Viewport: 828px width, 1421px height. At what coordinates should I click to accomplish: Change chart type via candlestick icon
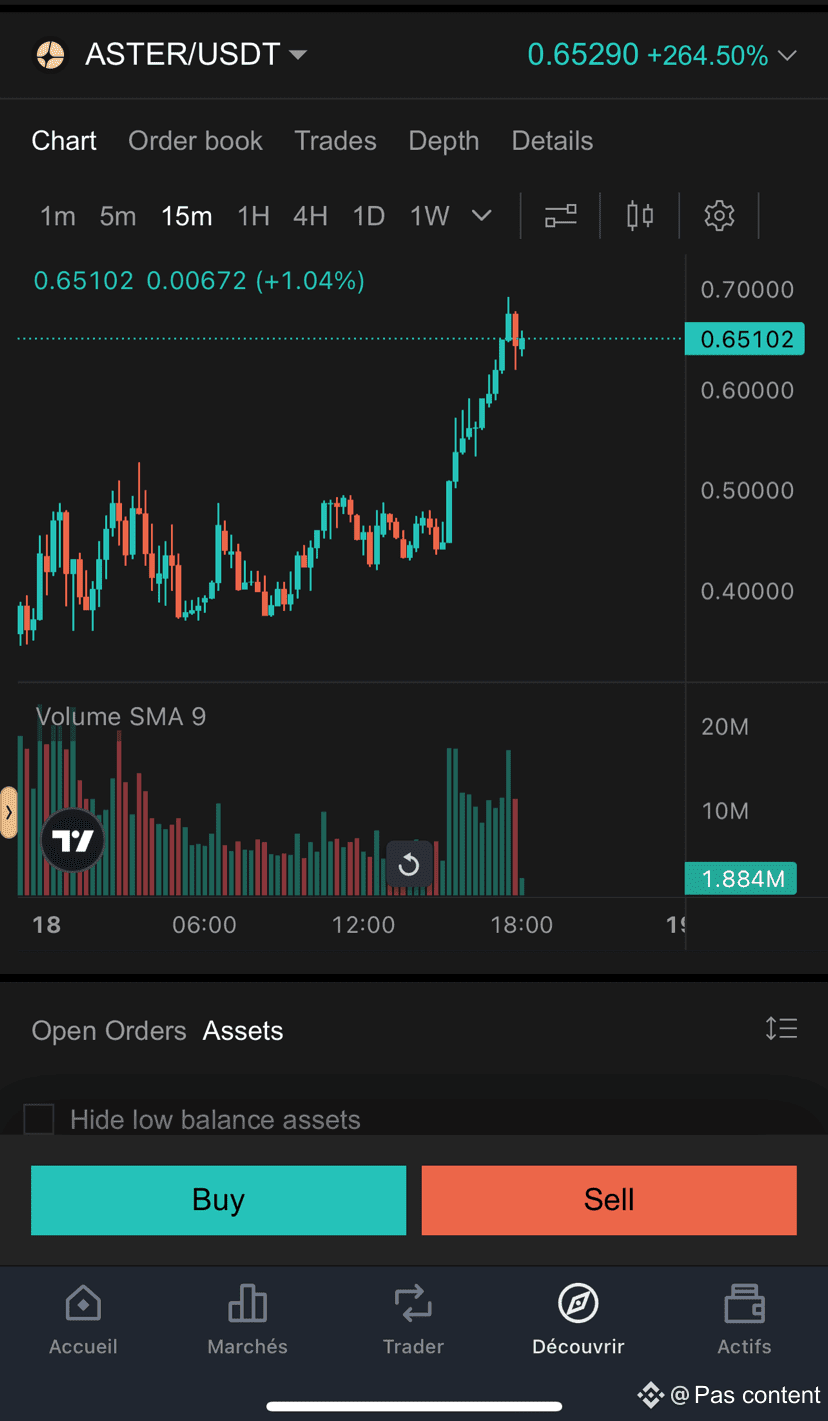pyautogui.click(x=640, y=215)
